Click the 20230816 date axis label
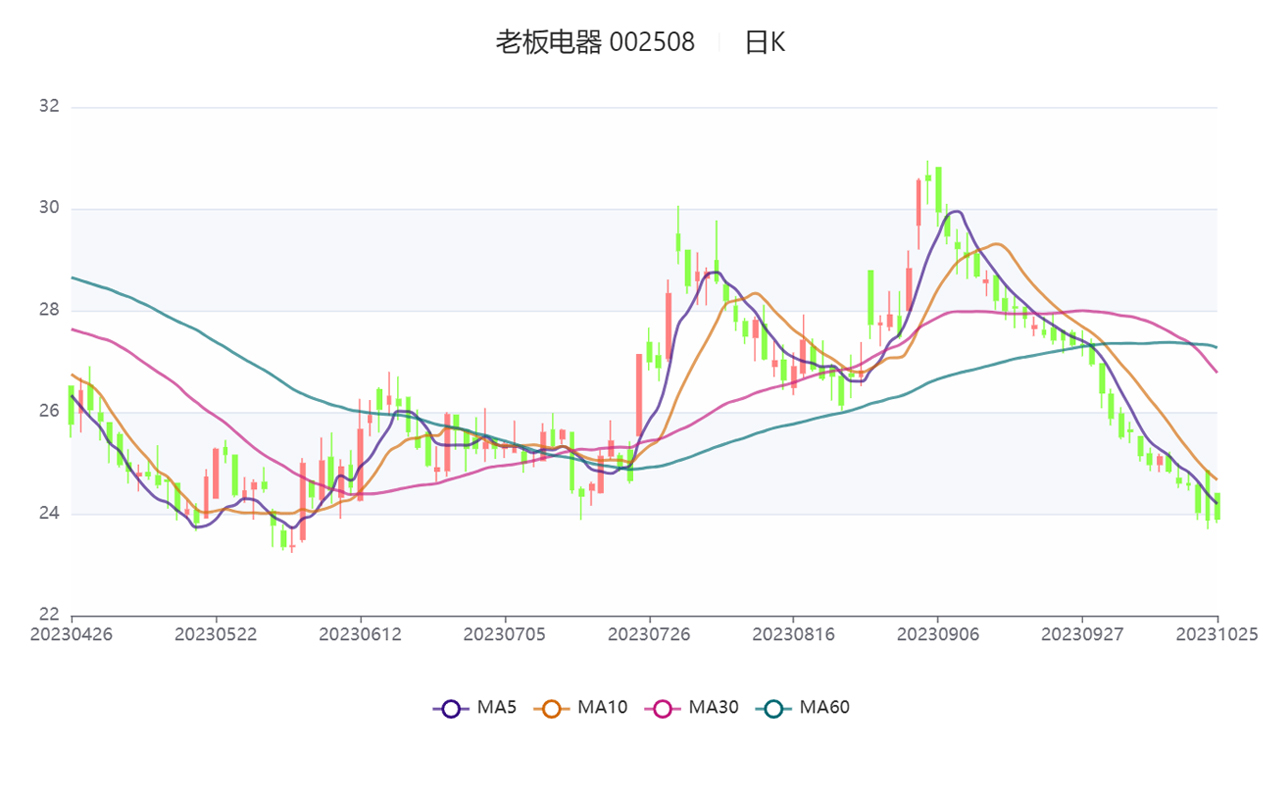 [793, 634]
